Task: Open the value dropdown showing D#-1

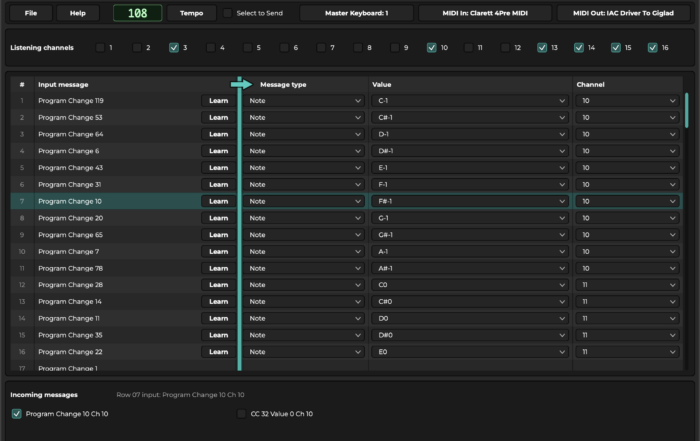Action: [470, 151]
